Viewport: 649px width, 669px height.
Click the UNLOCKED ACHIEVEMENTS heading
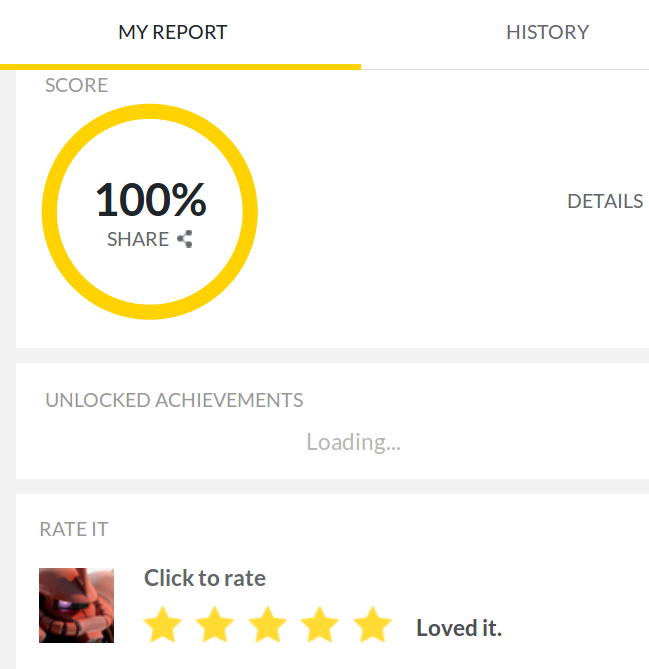pos(174,401)
